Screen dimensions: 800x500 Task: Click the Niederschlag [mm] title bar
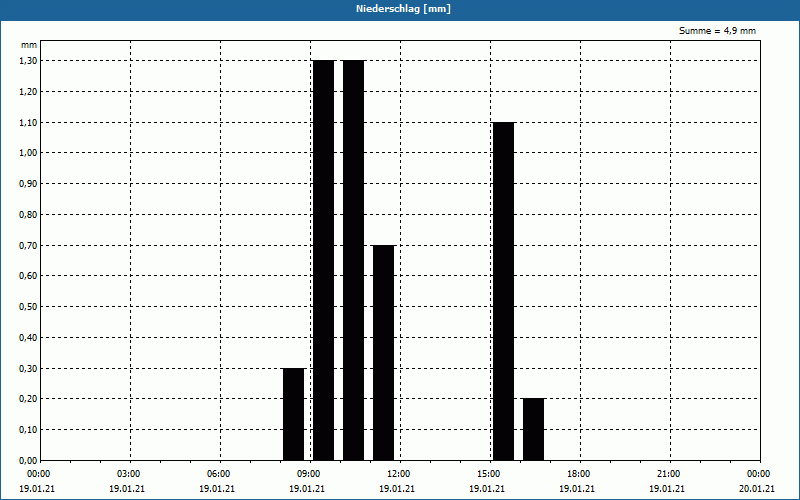coord(400,9)
